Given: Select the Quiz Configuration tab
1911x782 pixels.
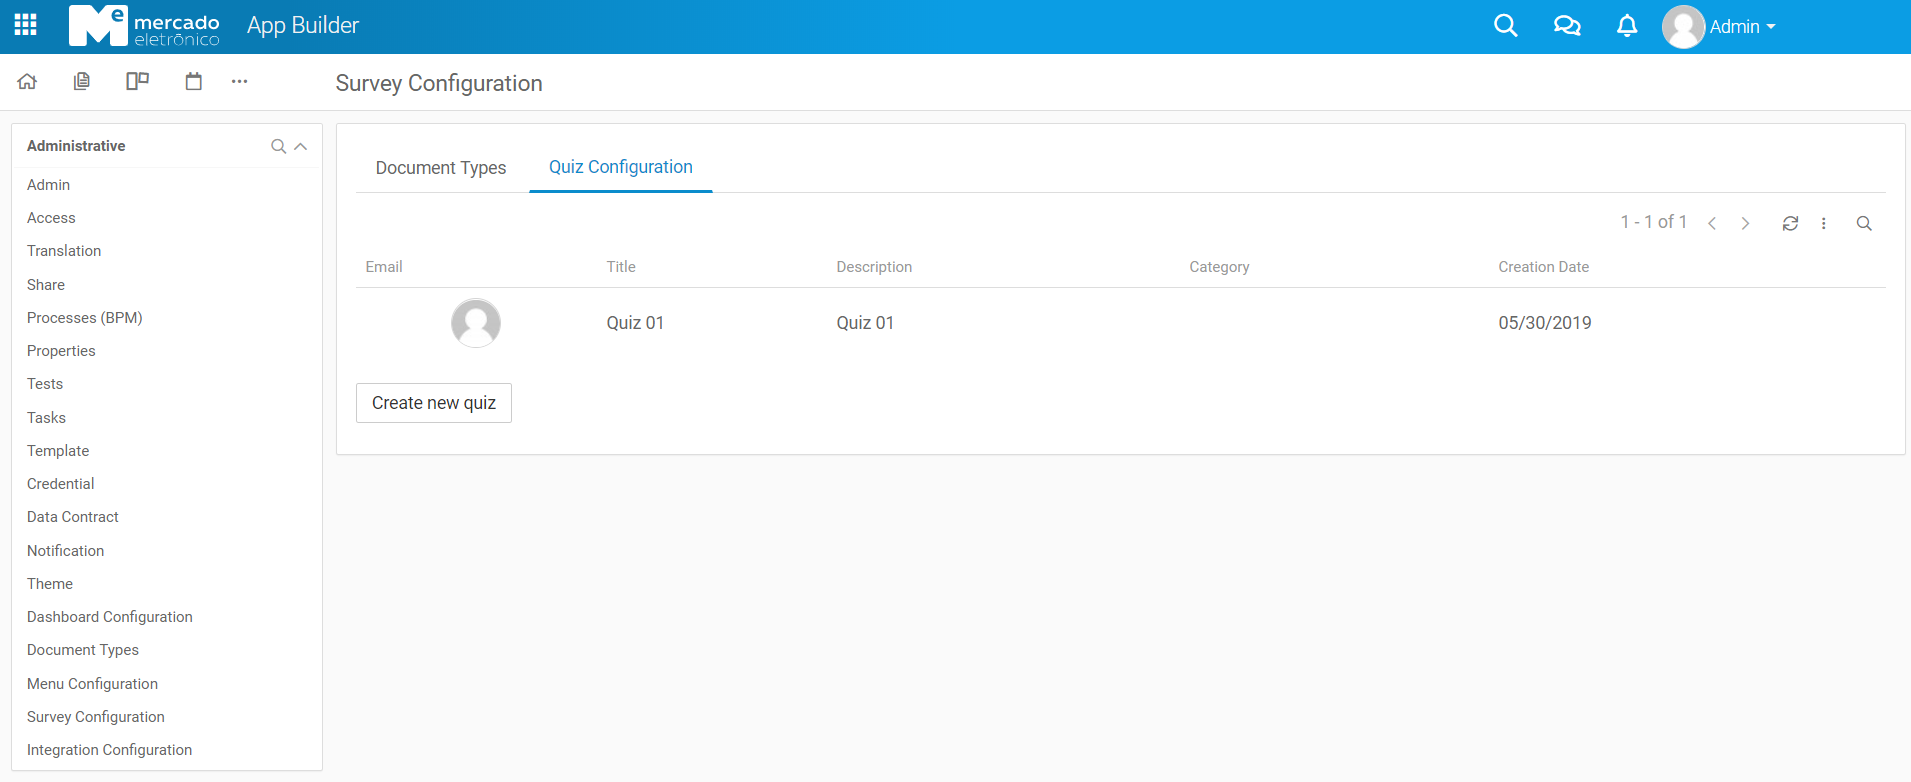Looking at the screenshot, I should (x=620, y=167).
